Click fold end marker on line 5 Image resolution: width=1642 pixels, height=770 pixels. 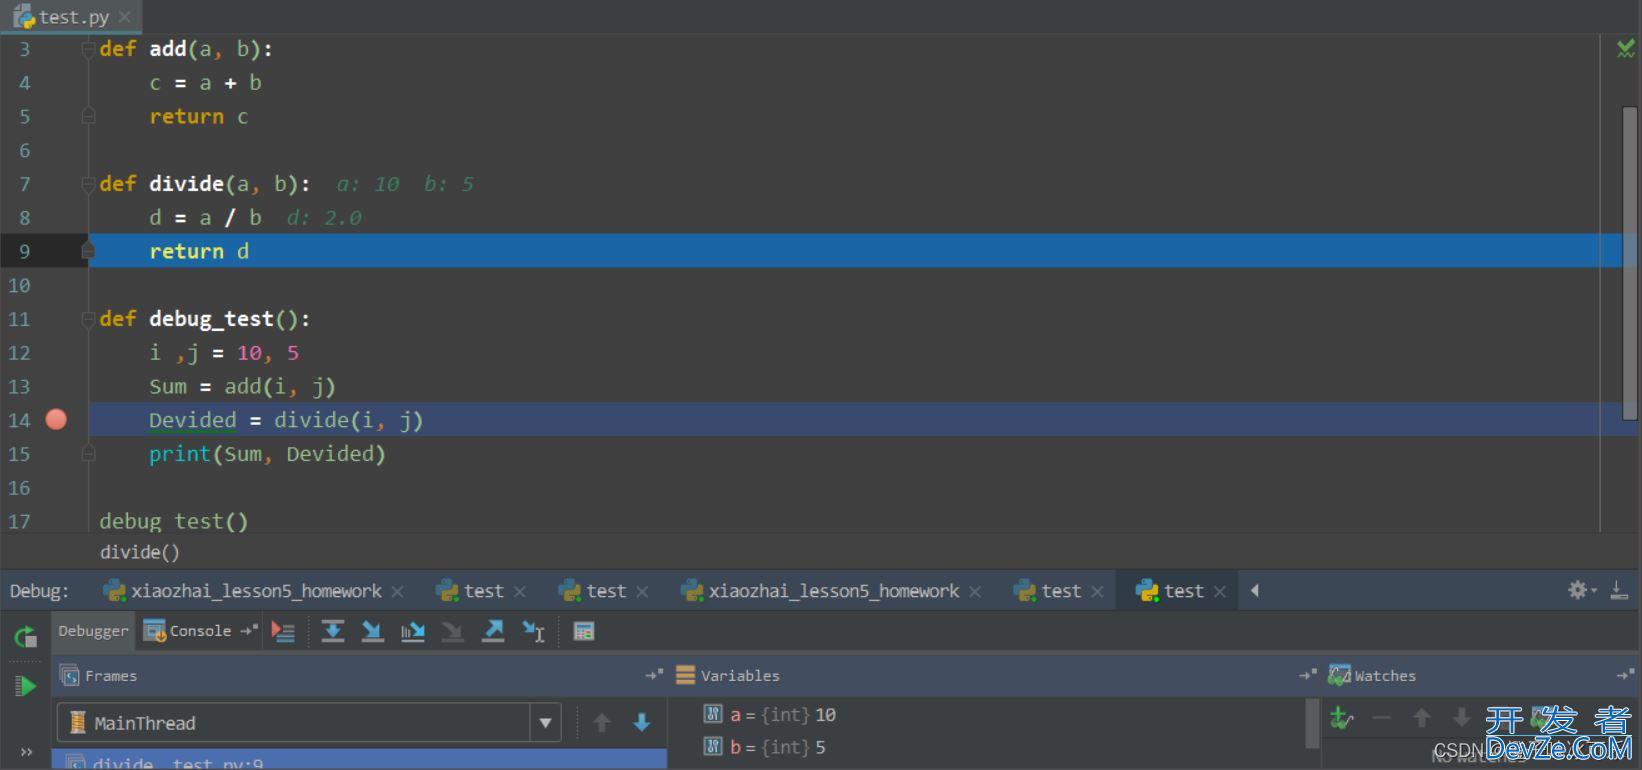click(88, 117)
